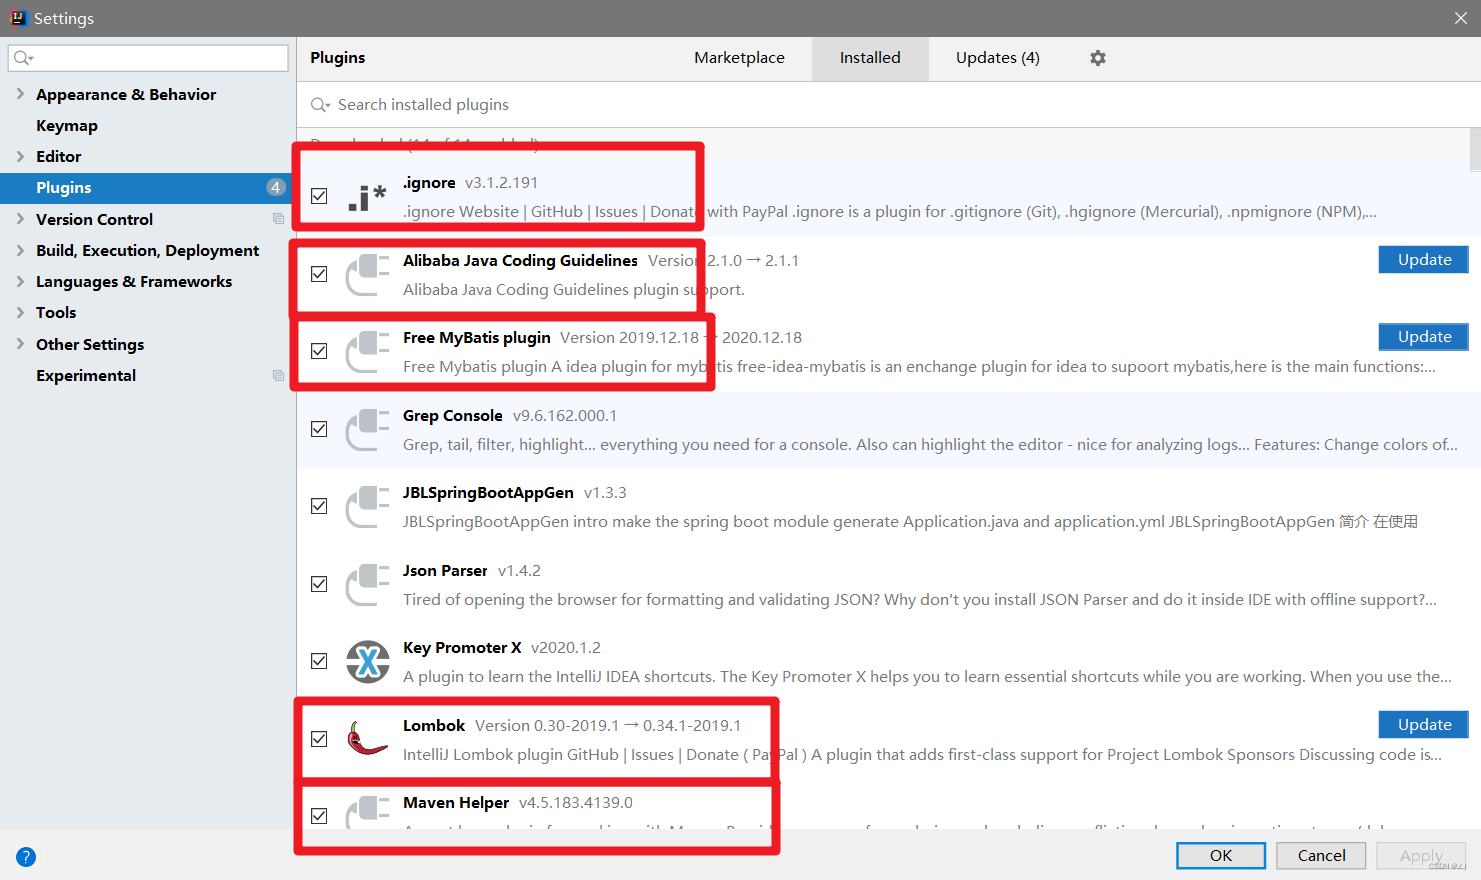
Task: Click the project-level icon next to Version Control
Action: click(278, 219)
